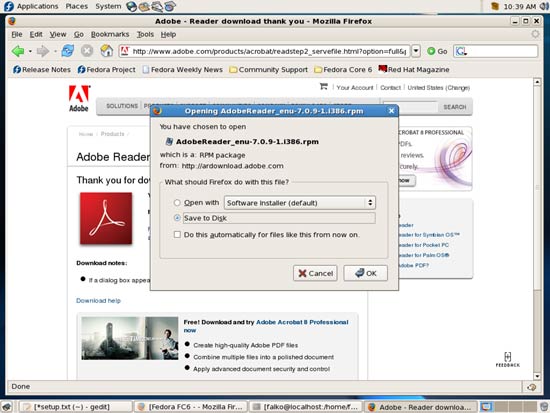Screen dimensions: 550x413
Task: Click SOLUTIONS in the Adobe navigation bar
Action: pyautogui.click(x=122, y=106)
